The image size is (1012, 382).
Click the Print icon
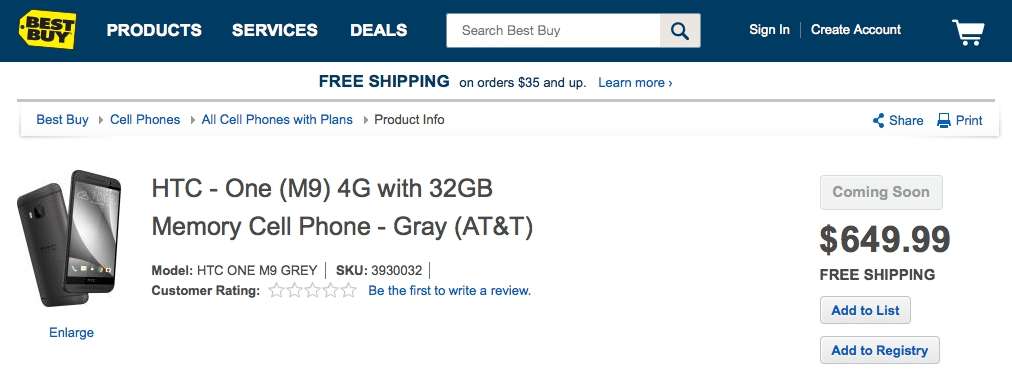click(944, 120)
